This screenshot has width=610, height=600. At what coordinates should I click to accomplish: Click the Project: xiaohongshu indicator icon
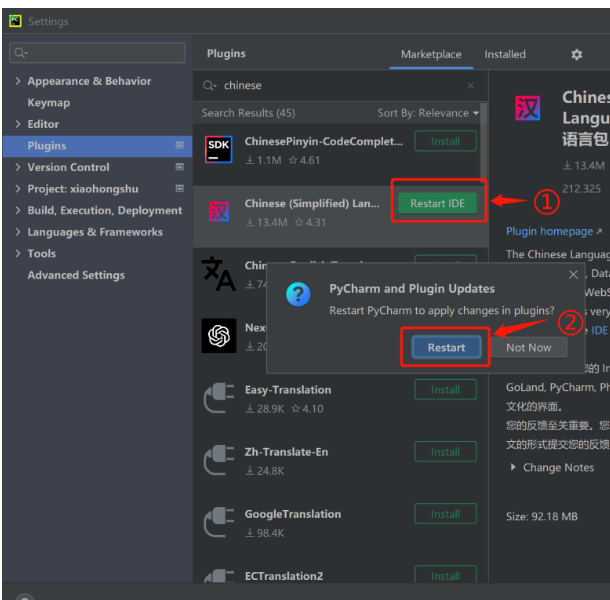(x=179, y=188)
